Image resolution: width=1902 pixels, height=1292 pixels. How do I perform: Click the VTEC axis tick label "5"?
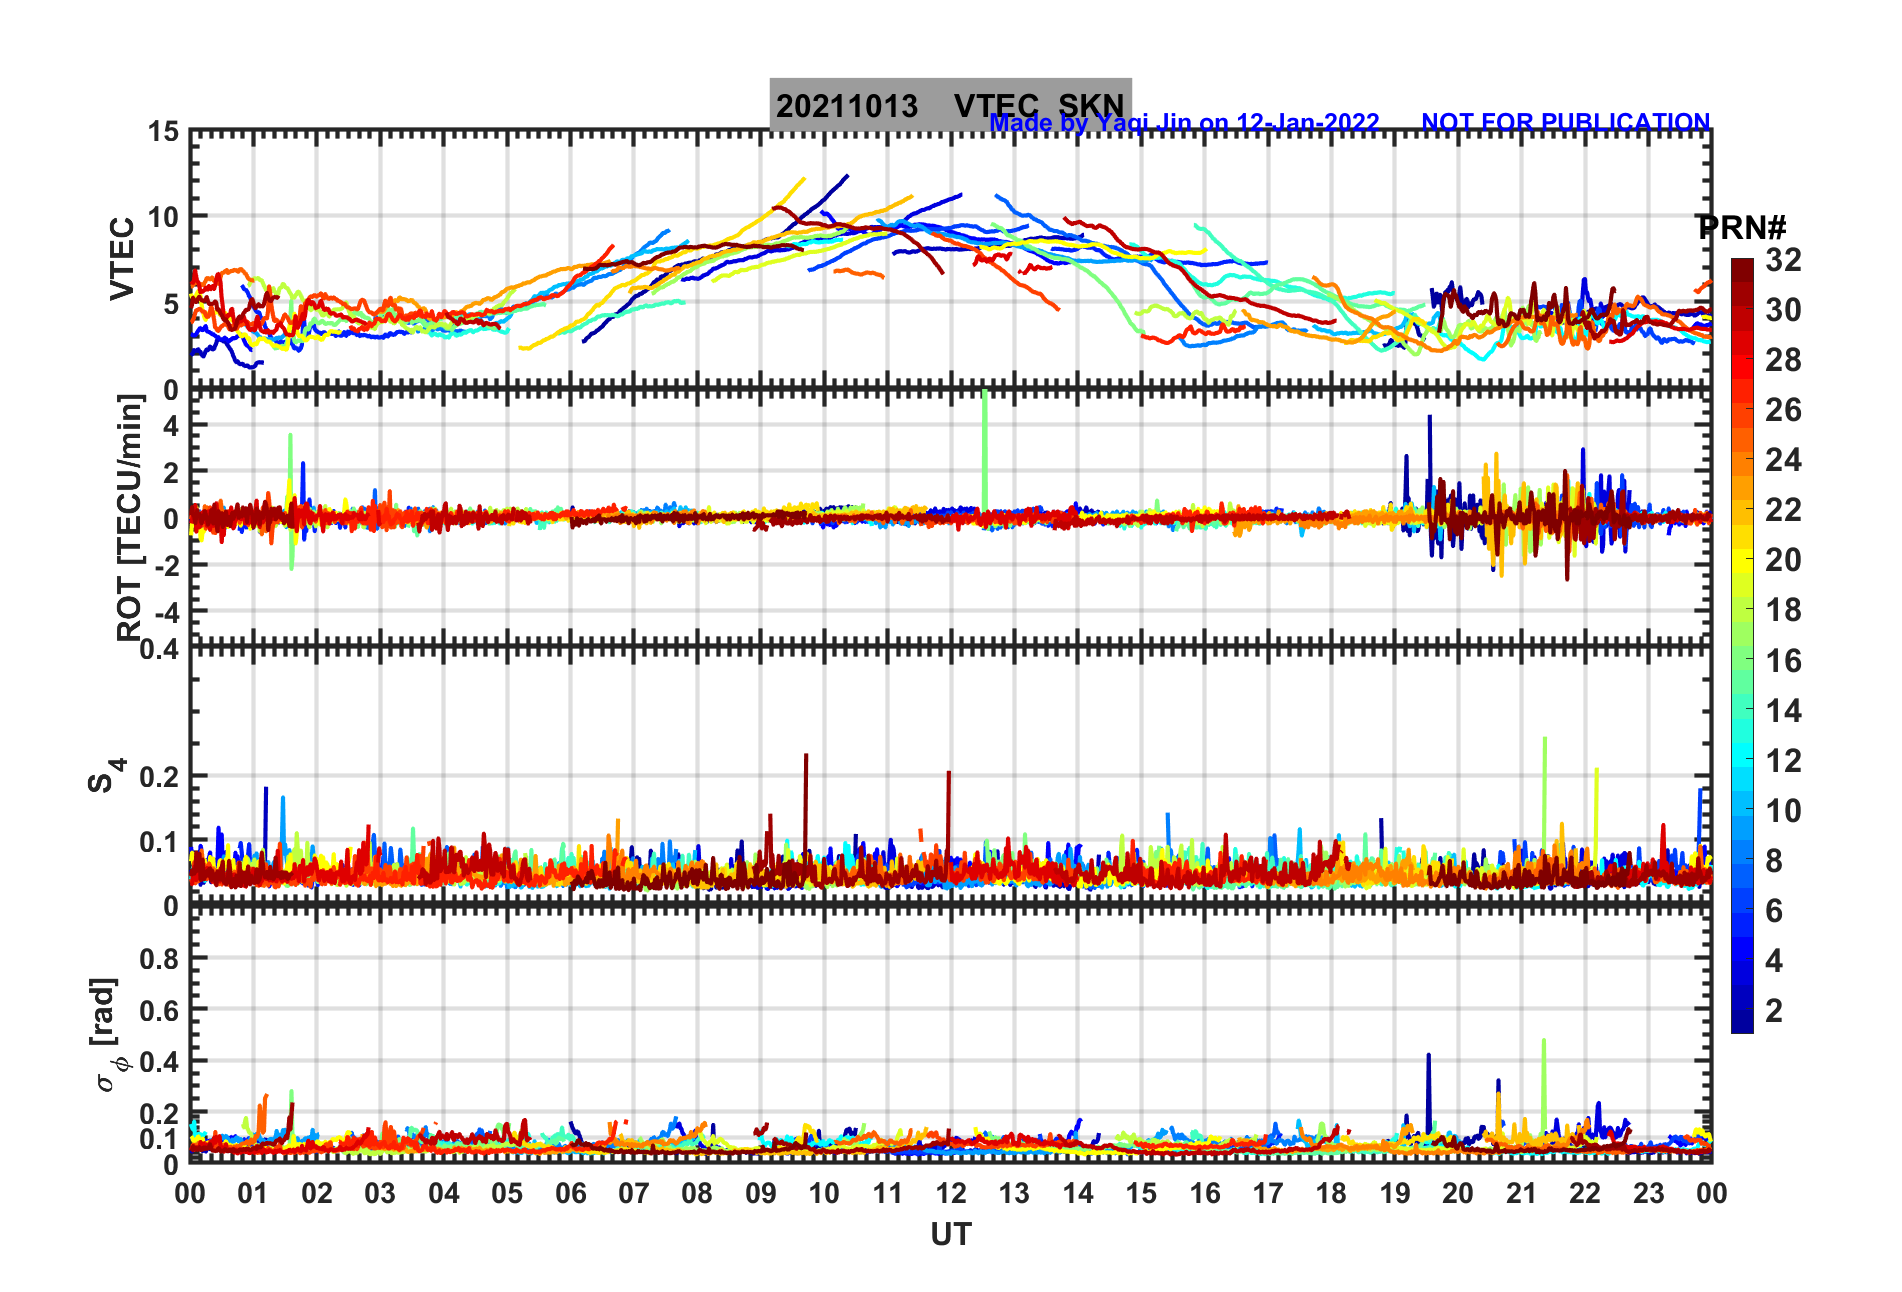pos(171,304)
